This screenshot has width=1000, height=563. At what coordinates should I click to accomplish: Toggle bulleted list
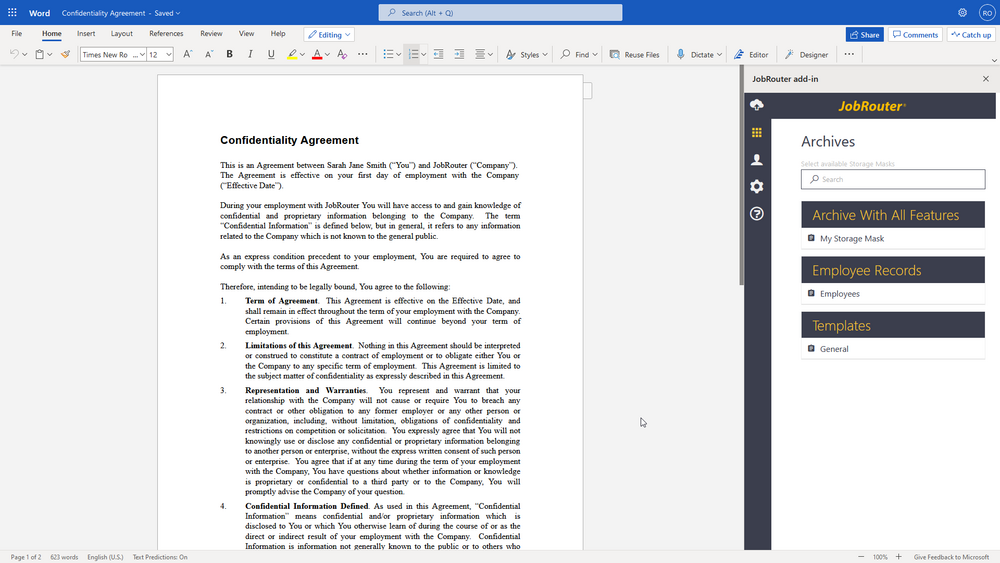click(388, 54)
